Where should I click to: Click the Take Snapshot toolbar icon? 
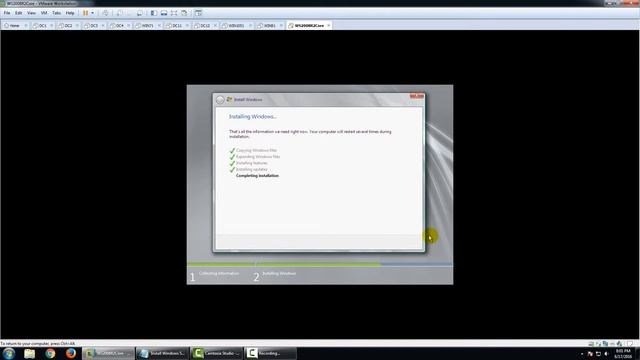pyautogui.click(x=119, y=13)
